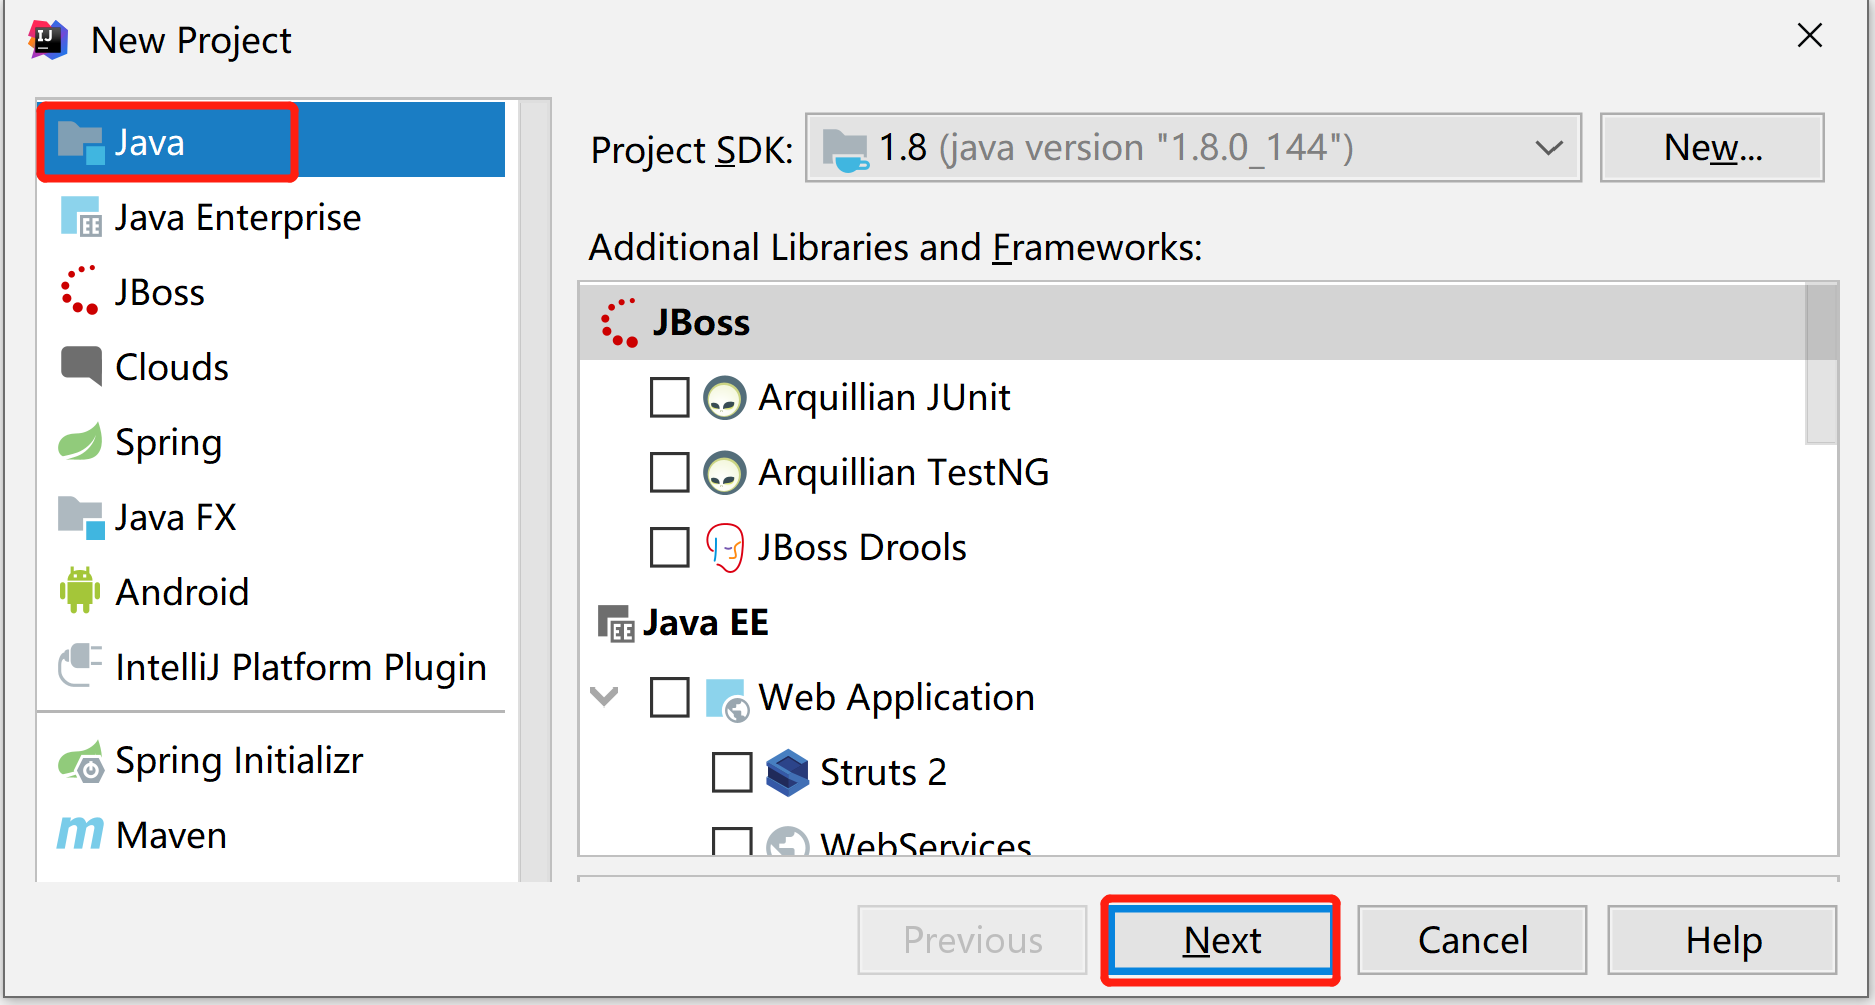Close the New Project dialog
The height and width of the screenshot is (1005, 1875).
point(1810,36)
